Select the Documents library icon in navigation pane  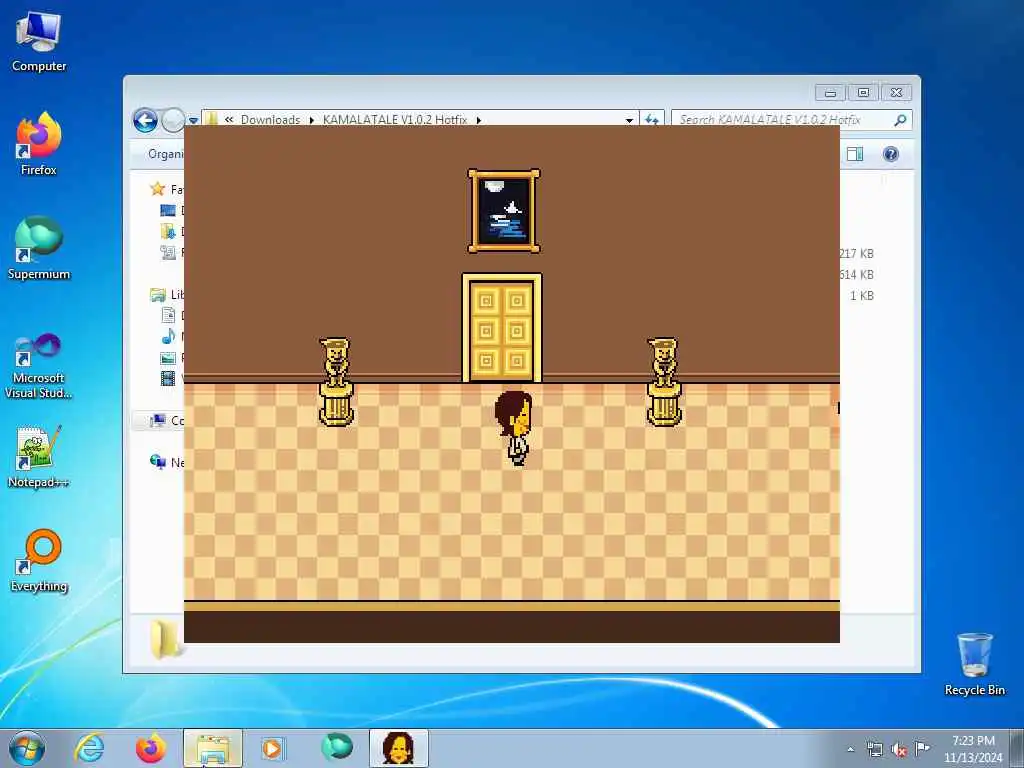(x=168, y=315)
